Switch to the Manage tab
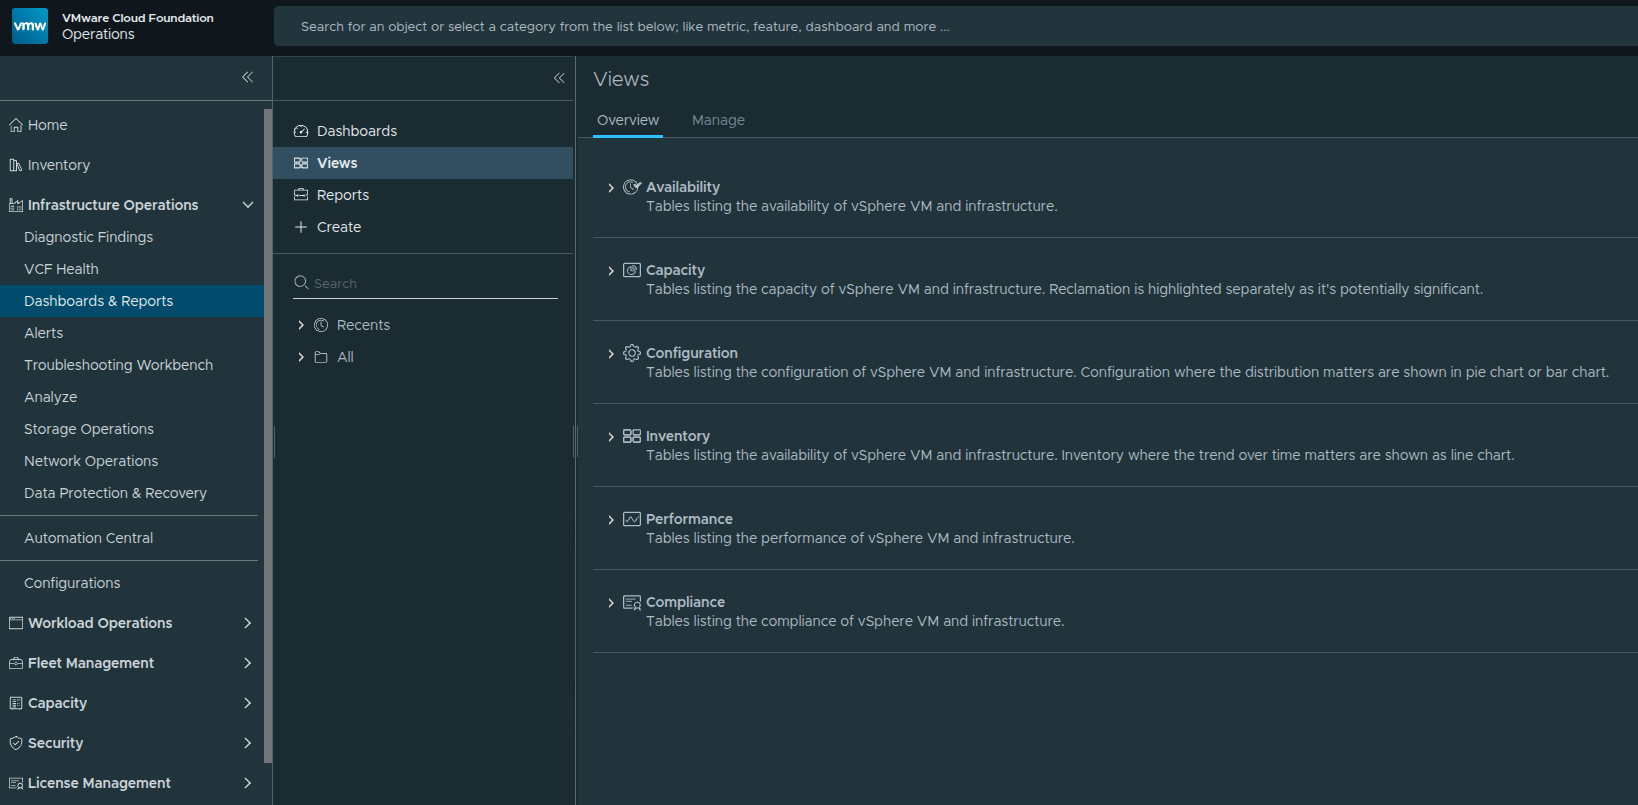 tap(718, 120)
